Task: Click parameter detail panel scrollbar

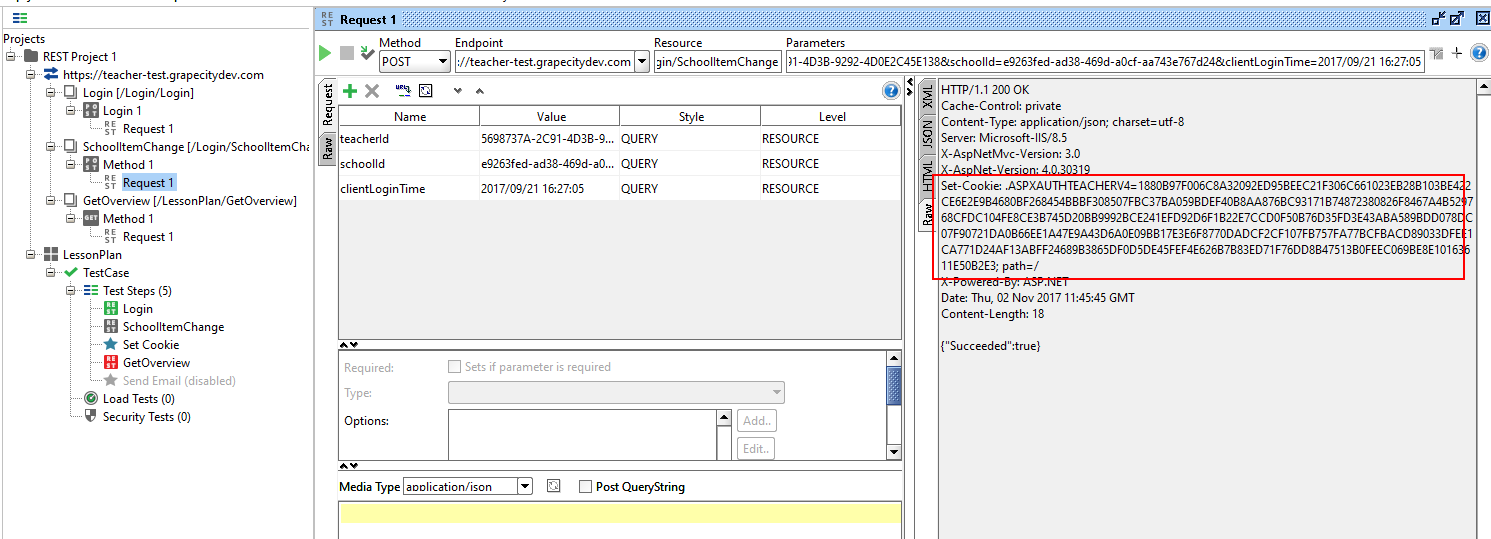Action: [894, 385]
